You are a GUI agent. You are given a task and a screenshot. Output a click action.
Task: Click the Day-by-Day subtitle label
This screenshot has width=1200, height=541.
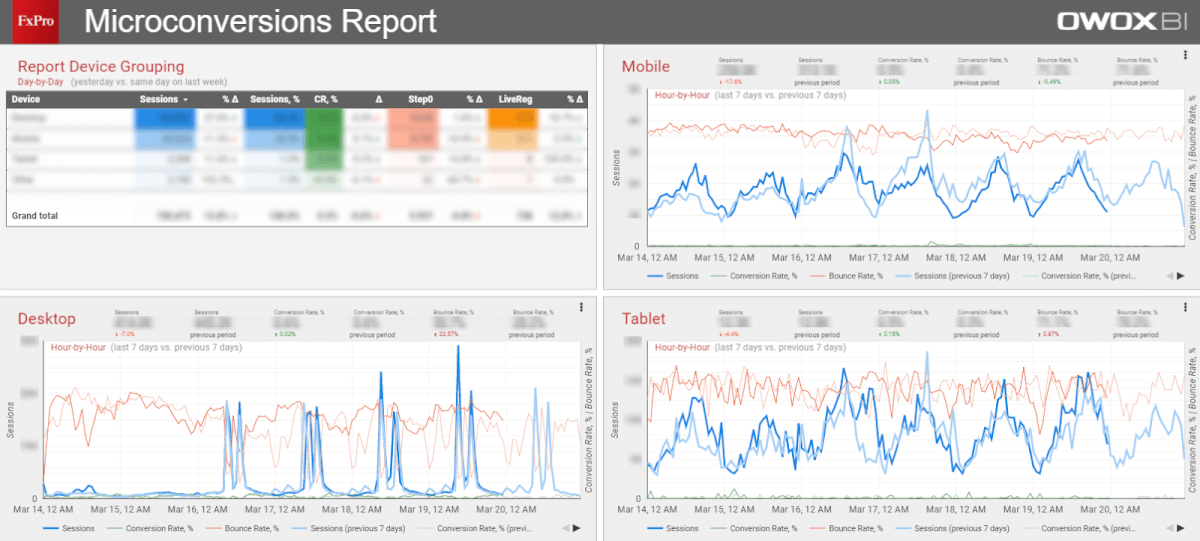[x=42, y=81]
